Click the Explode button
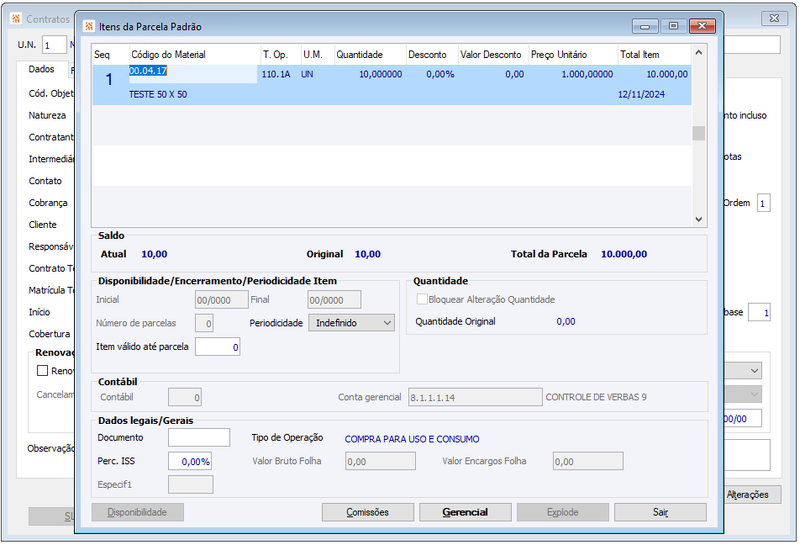Screen dimensions: 800x545 pyautogui.click(x=563, y=512)
